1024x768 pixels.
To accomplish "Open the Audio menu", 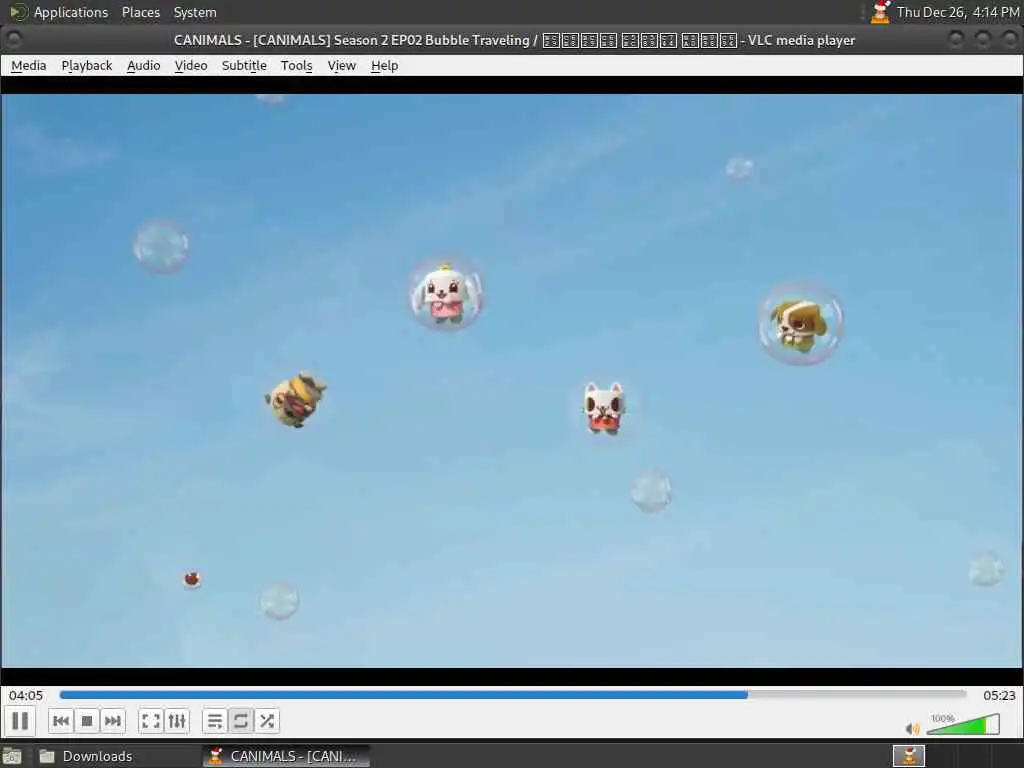I will (144, 65).
